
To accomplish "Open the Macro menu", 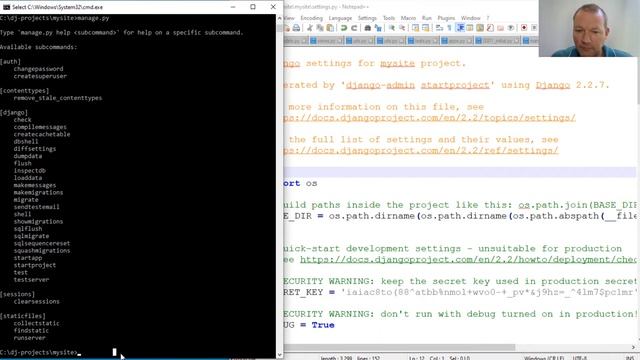I will (x=408, y=18).
